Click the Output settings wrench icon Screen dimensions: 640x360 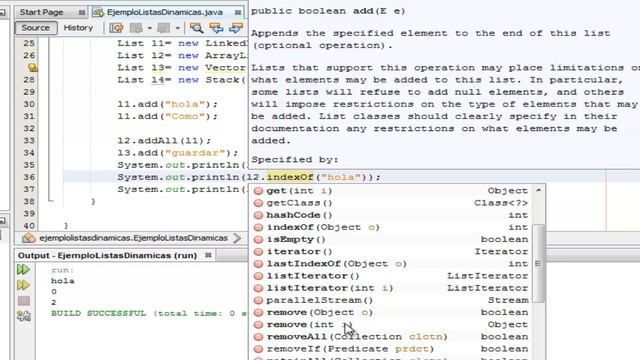pyautogui.click(x=24, y=316)
